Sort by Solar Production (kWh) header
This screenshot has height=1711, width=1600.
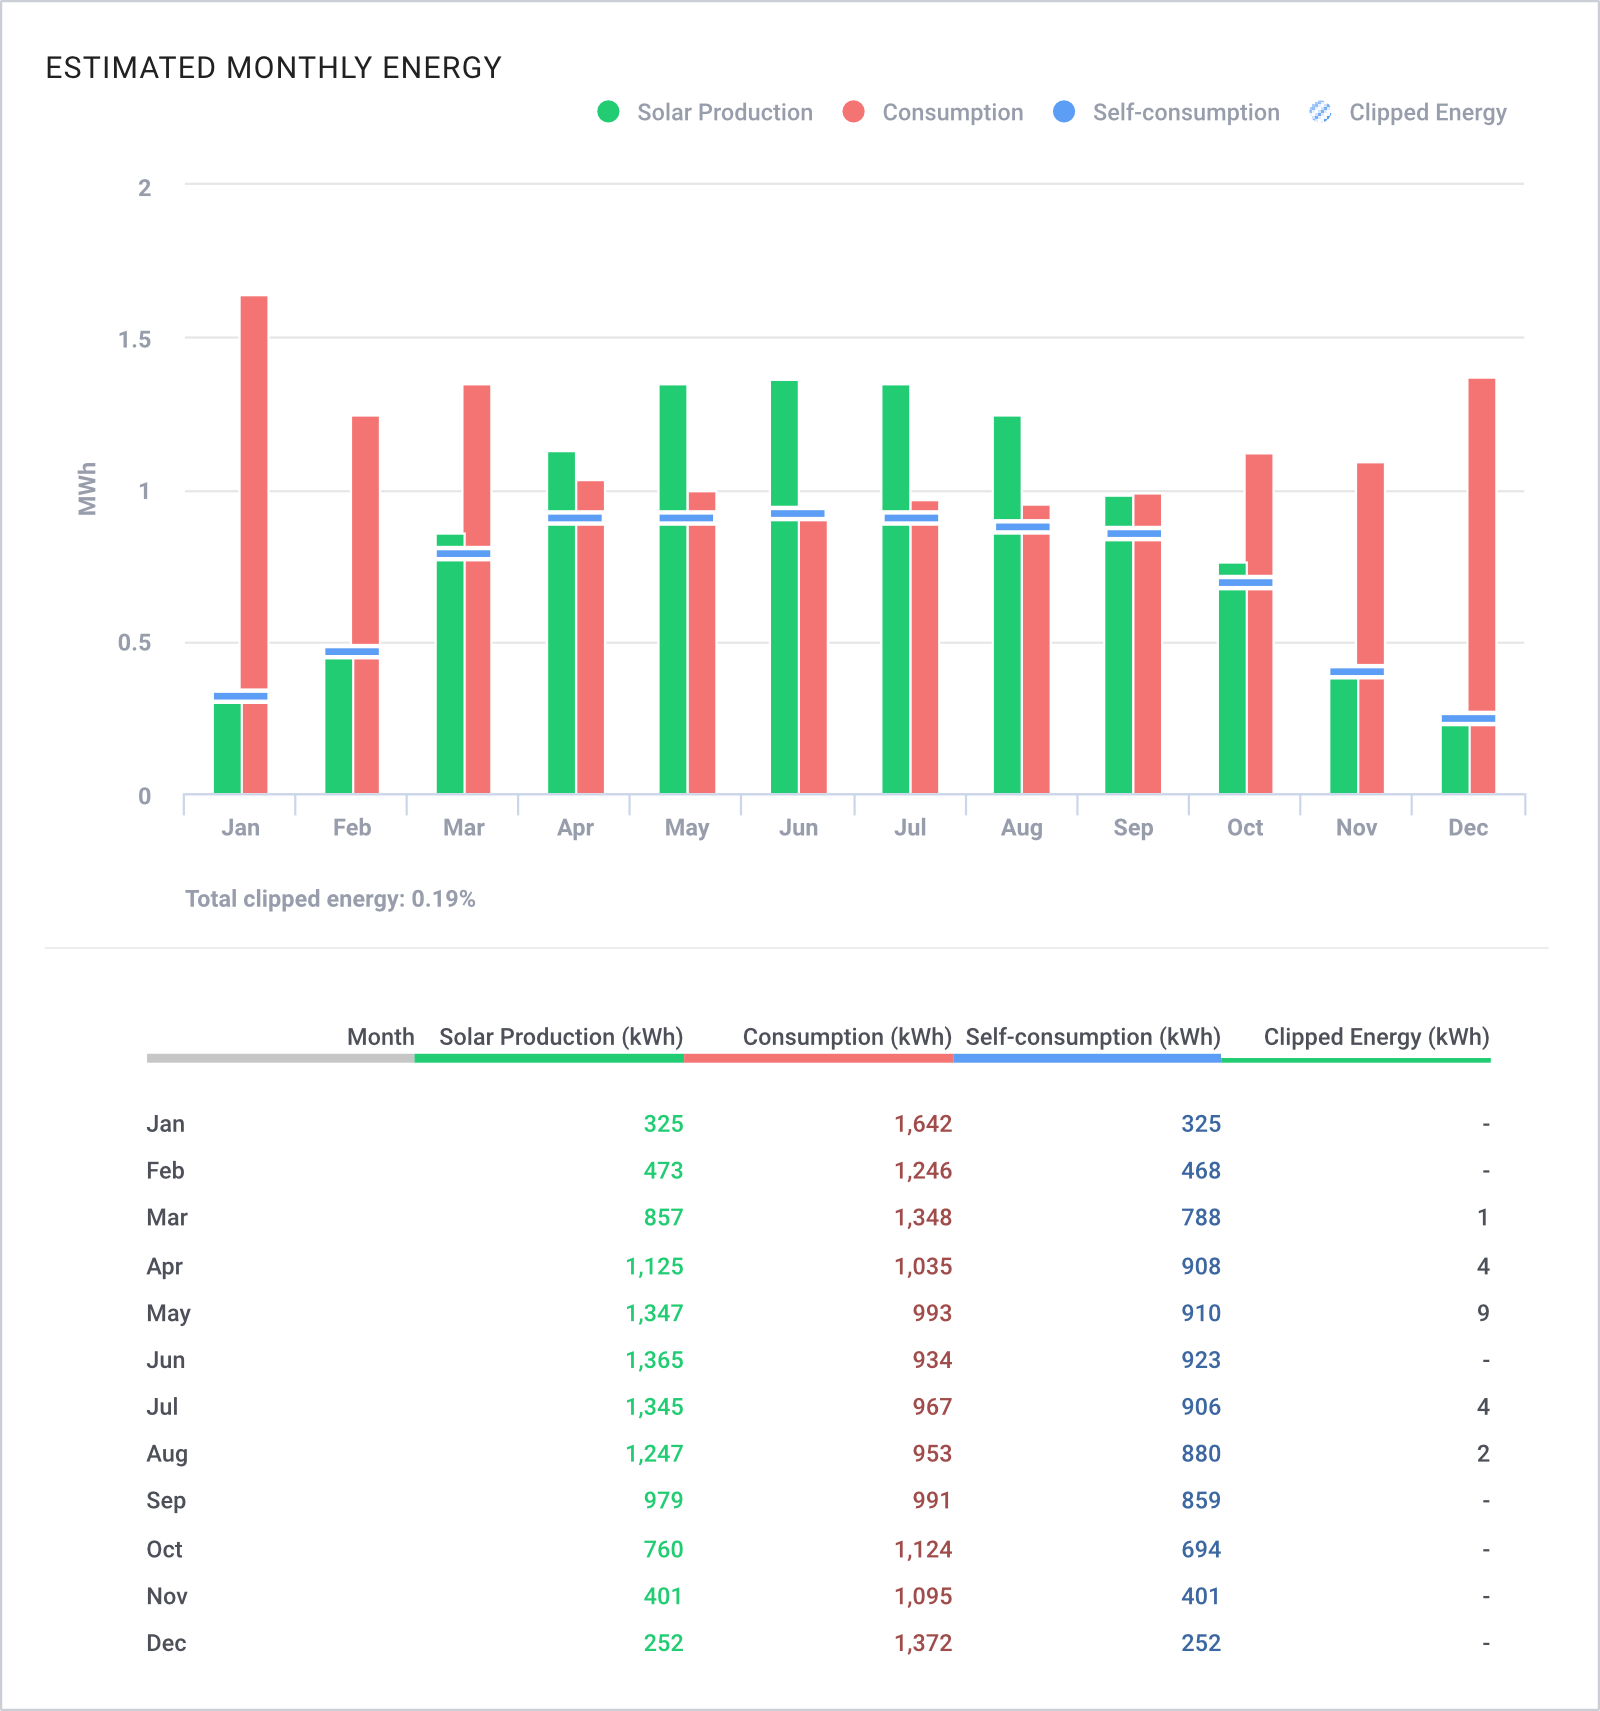pyautogui.click(x=561, y=1037)
